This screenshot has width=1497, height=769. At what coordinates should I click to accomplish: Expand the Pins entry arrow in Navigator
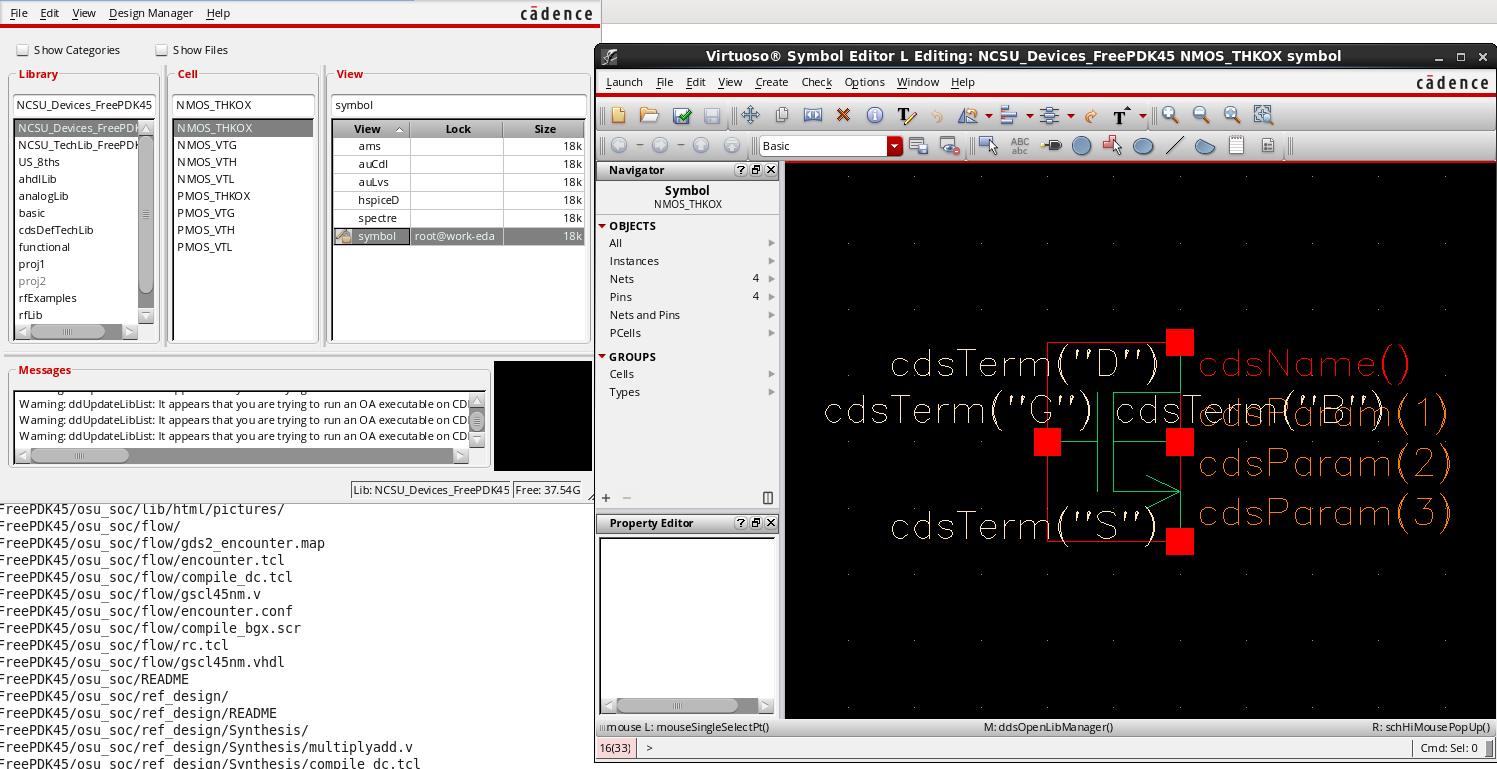tap(771, 297)
